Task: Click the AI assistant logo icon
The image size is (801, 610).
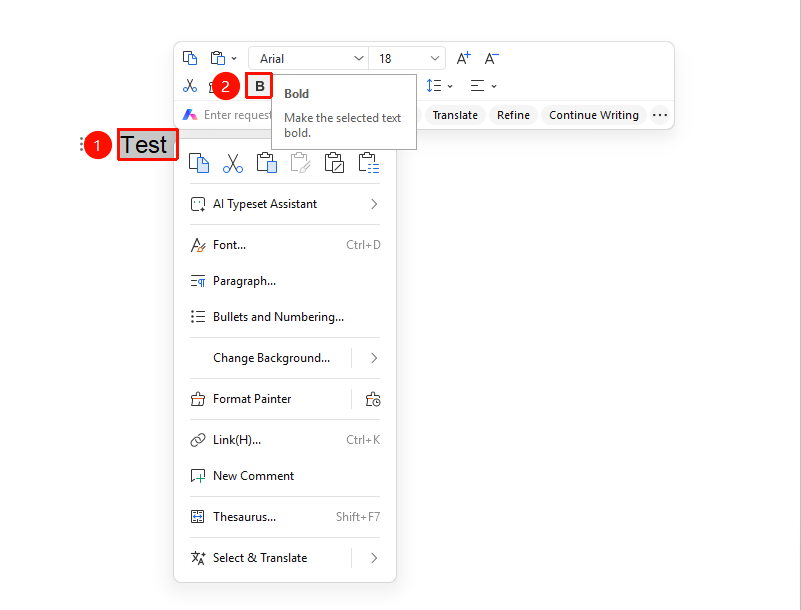Action: click(x=190, y=115)
